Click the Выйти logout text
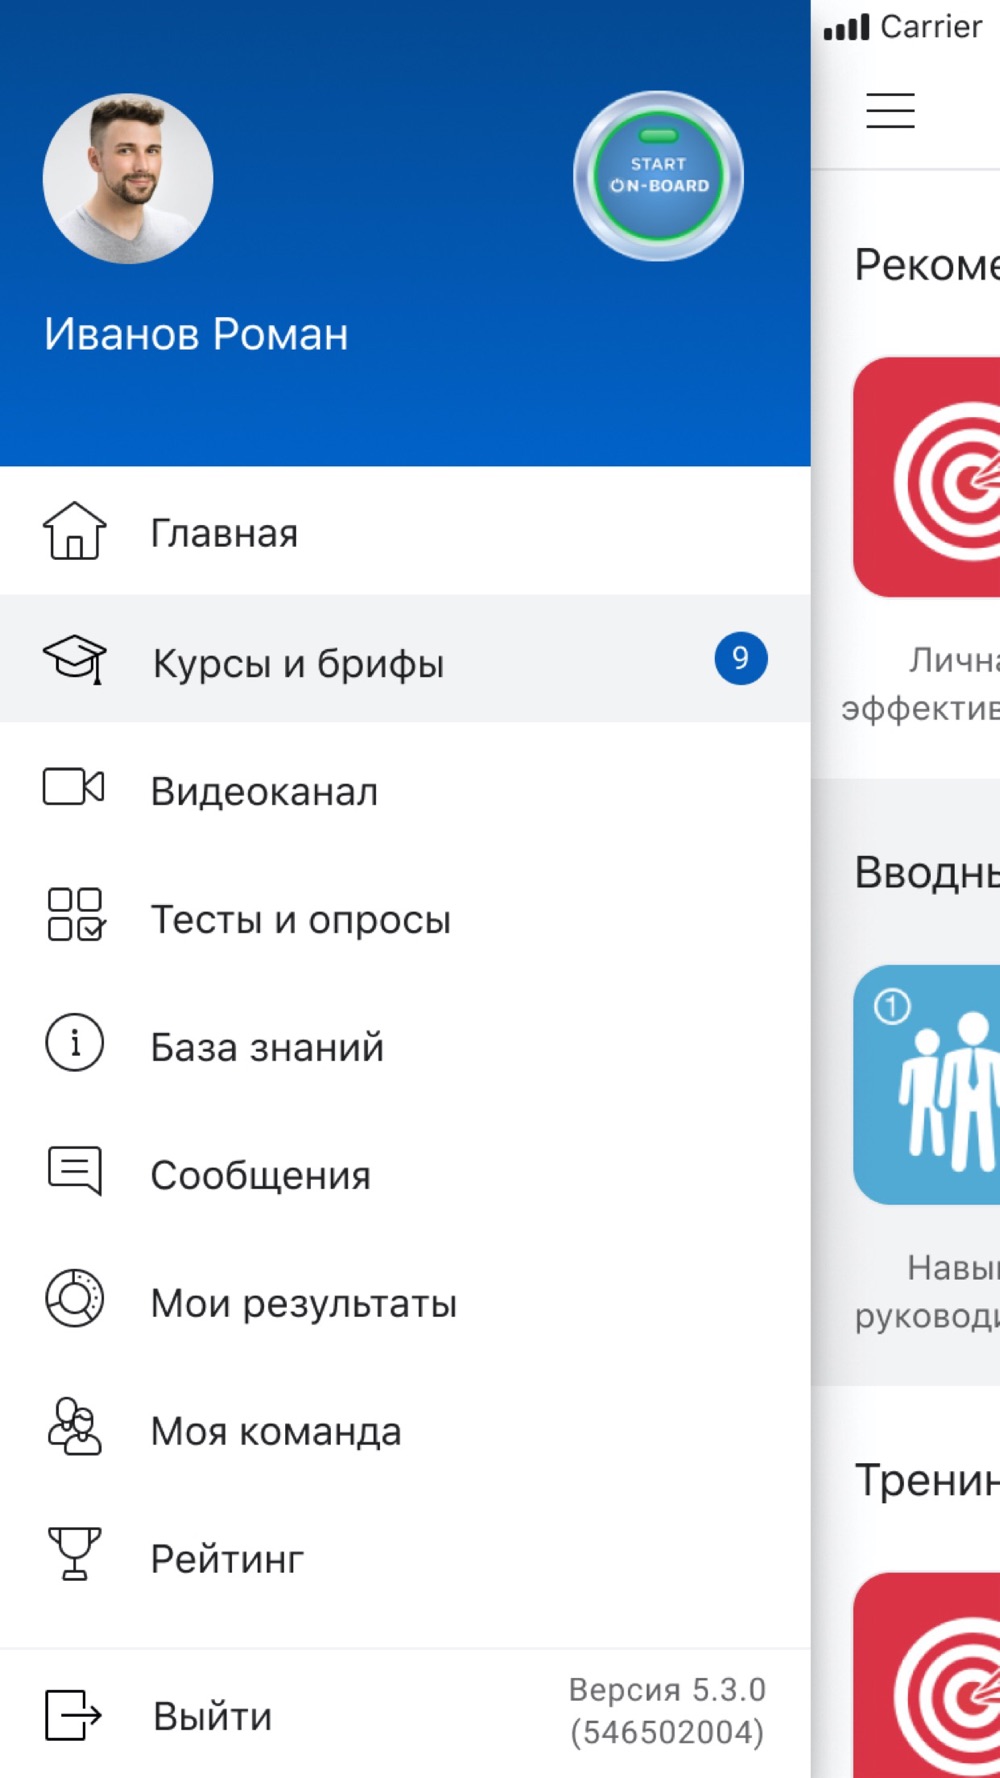 212,1716
